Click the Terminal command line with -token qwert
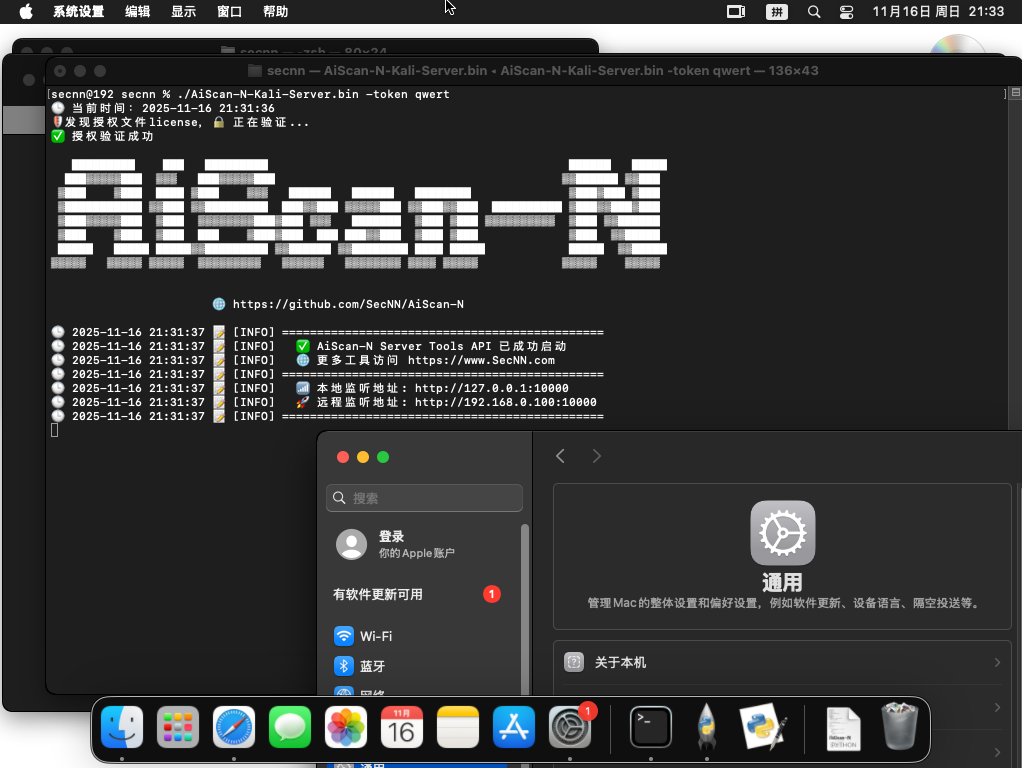1022x768 pixels. pos(250,95)
